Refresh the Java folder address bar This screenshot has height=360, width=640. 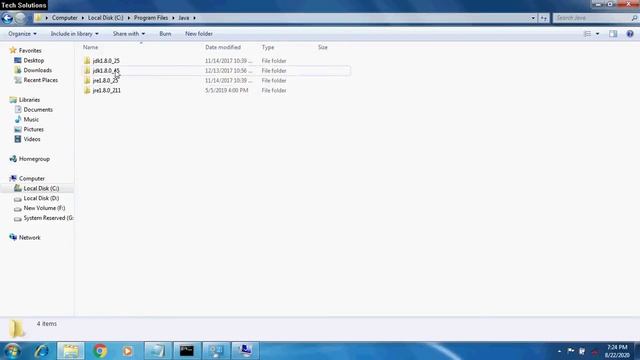point(544,18)
